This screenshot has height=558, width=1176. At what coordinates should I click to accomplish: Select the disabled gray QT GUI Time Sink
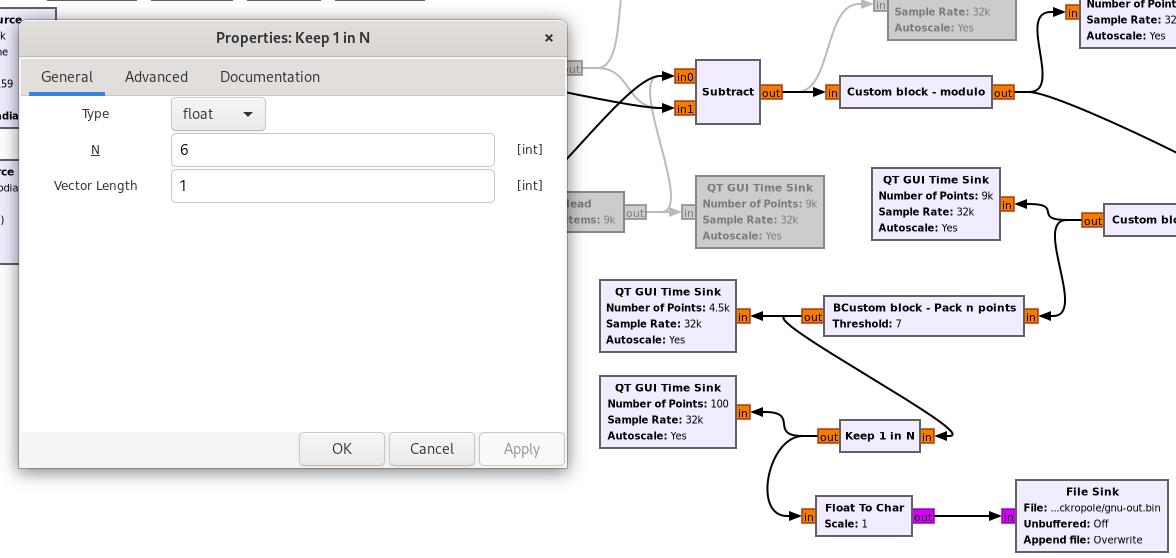[760, 212]
